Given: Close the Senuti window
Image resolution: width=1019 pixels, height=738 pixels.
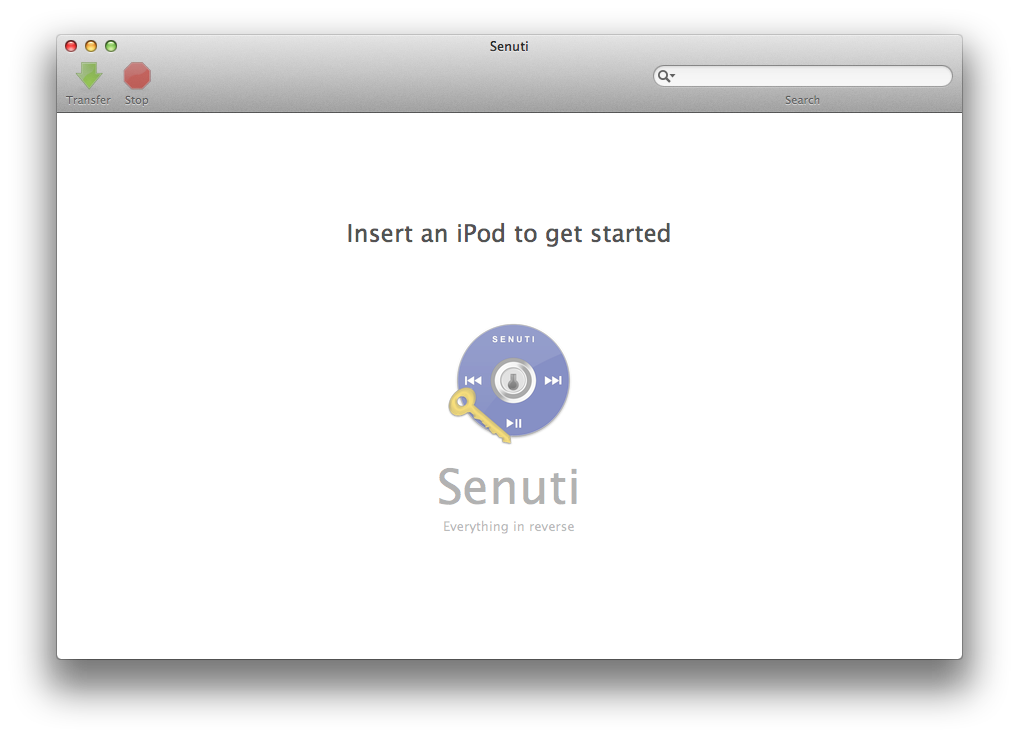Looking at the screenshot, I should (x=71, y=46).
